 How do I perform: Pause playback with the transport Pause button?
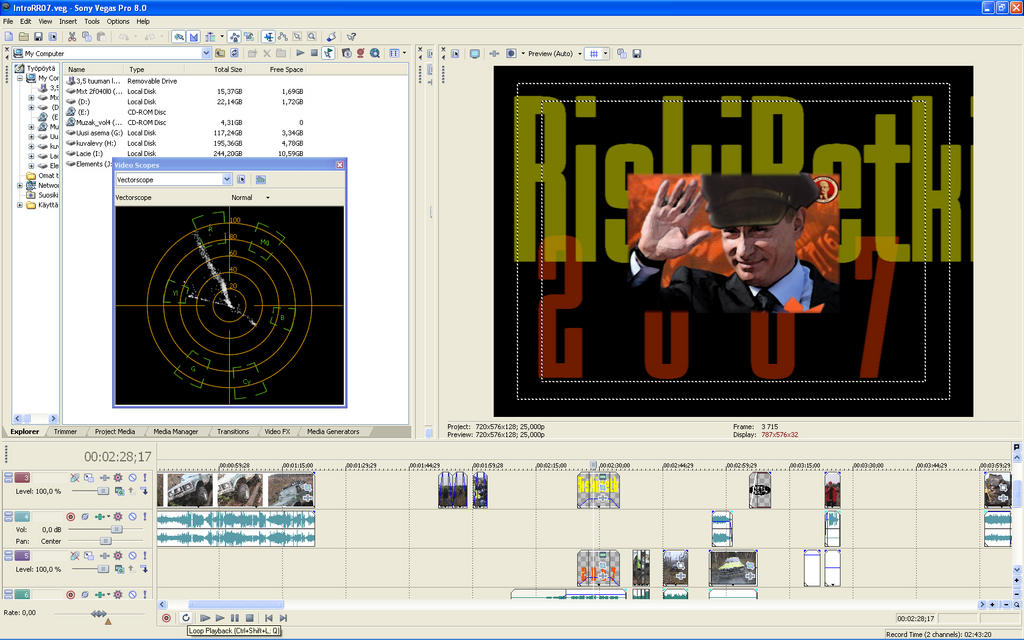235,618
